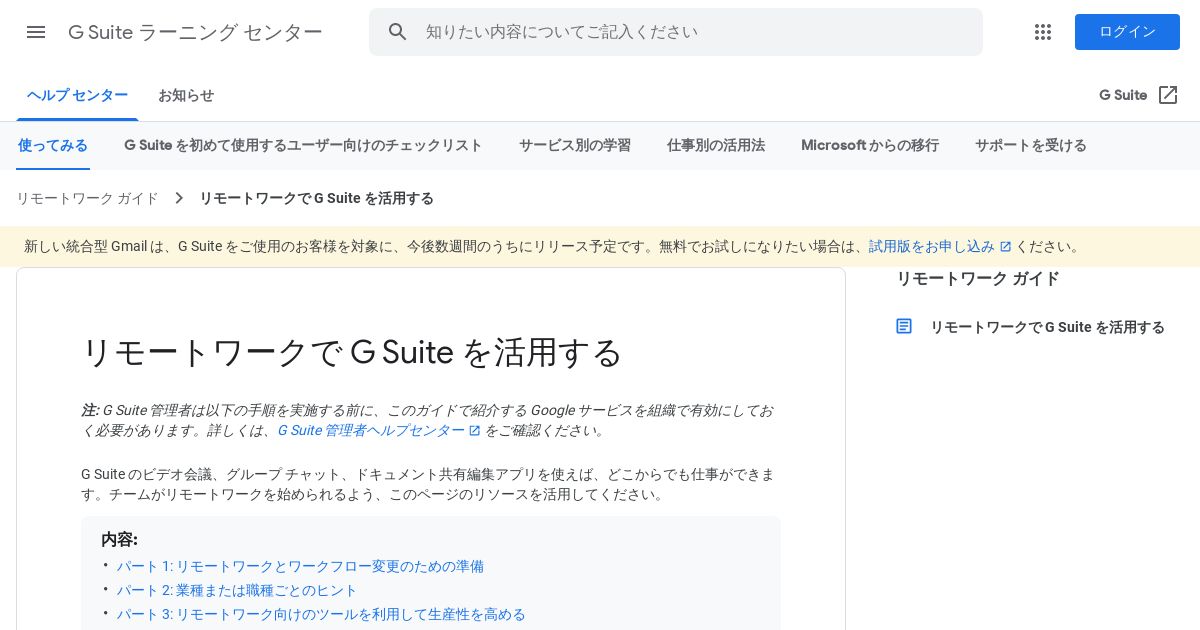Open the hamburger main menu
Viewport: 1200px width, 630px height.
tap(36, 32)
